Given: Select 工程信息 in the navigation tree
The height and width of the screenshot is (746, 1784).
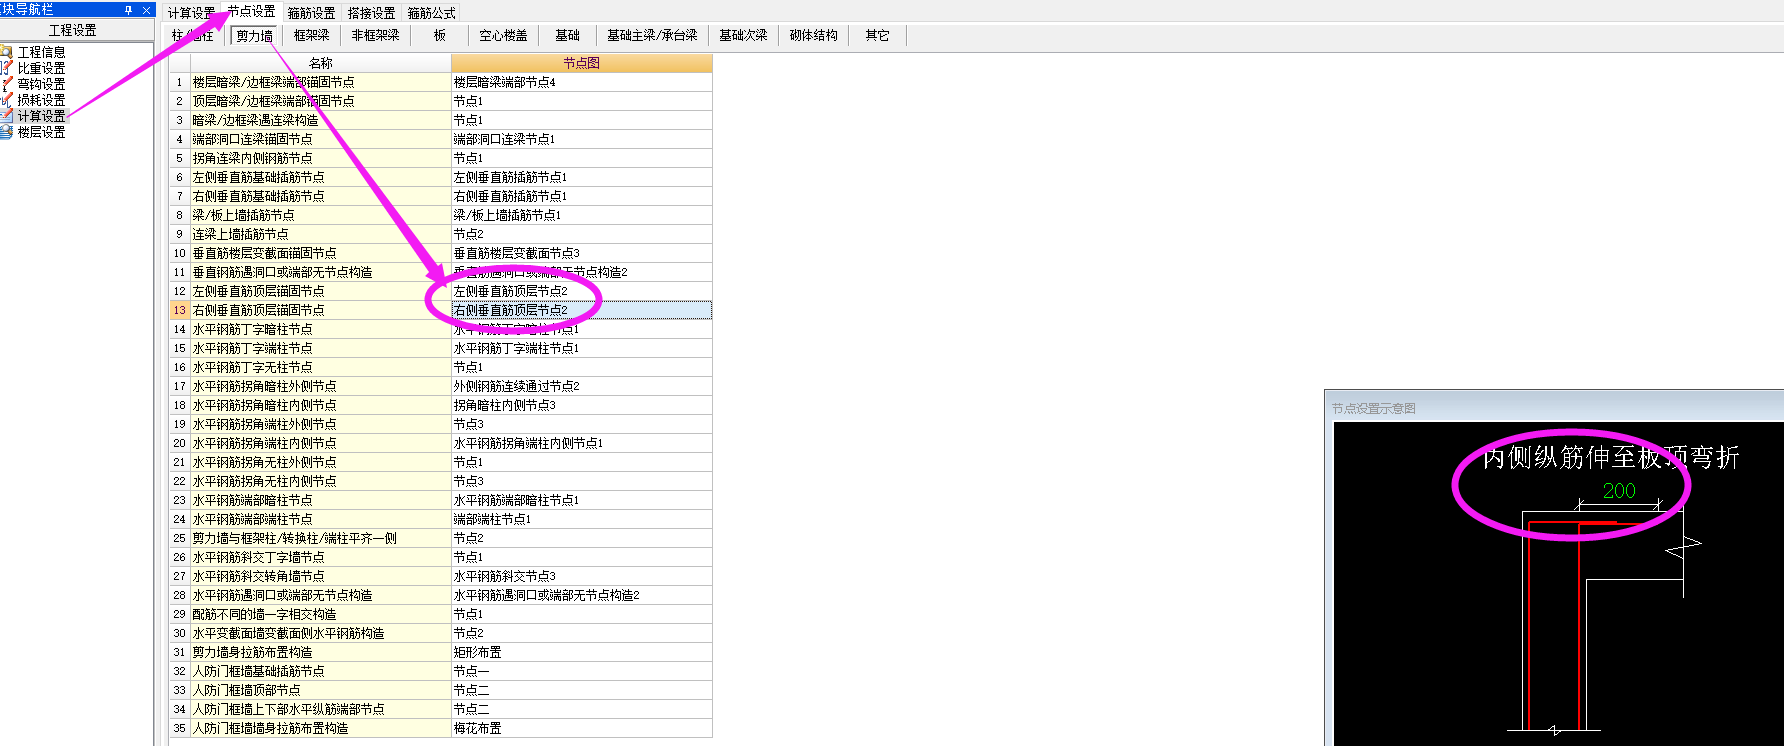Looking at the screenshot, I should click(41, 52).
